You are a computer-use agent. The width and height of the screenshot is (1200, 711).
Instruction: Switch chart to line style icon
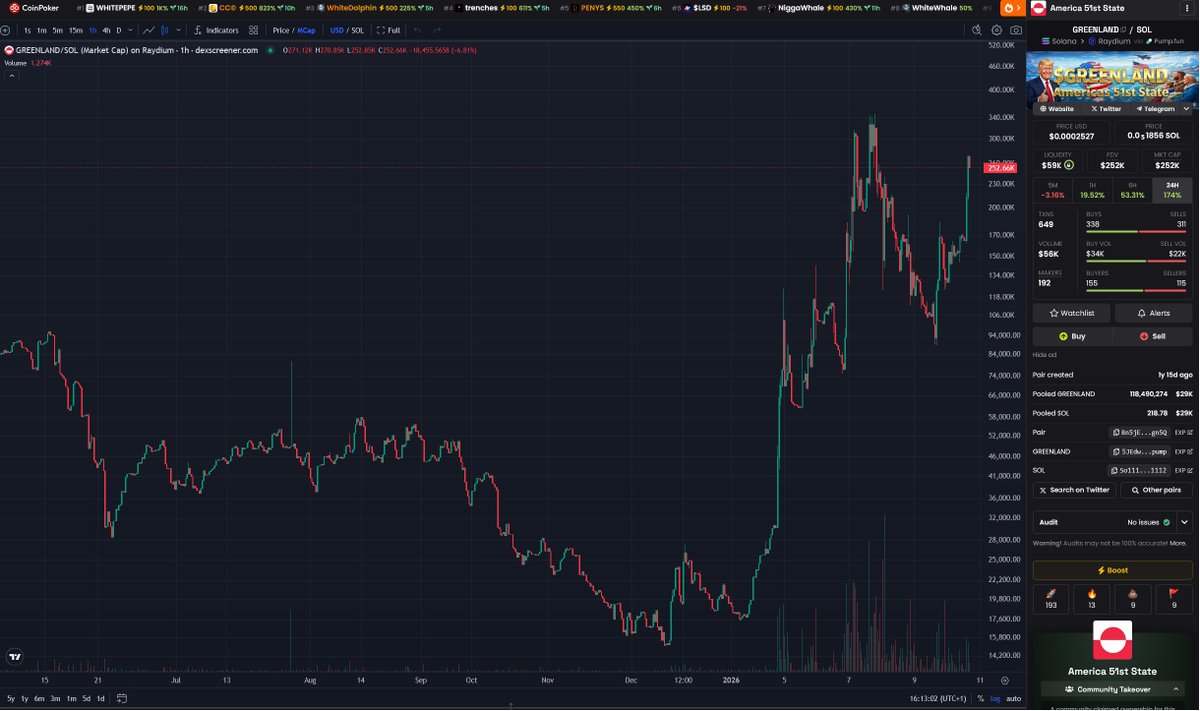point(149,30)
